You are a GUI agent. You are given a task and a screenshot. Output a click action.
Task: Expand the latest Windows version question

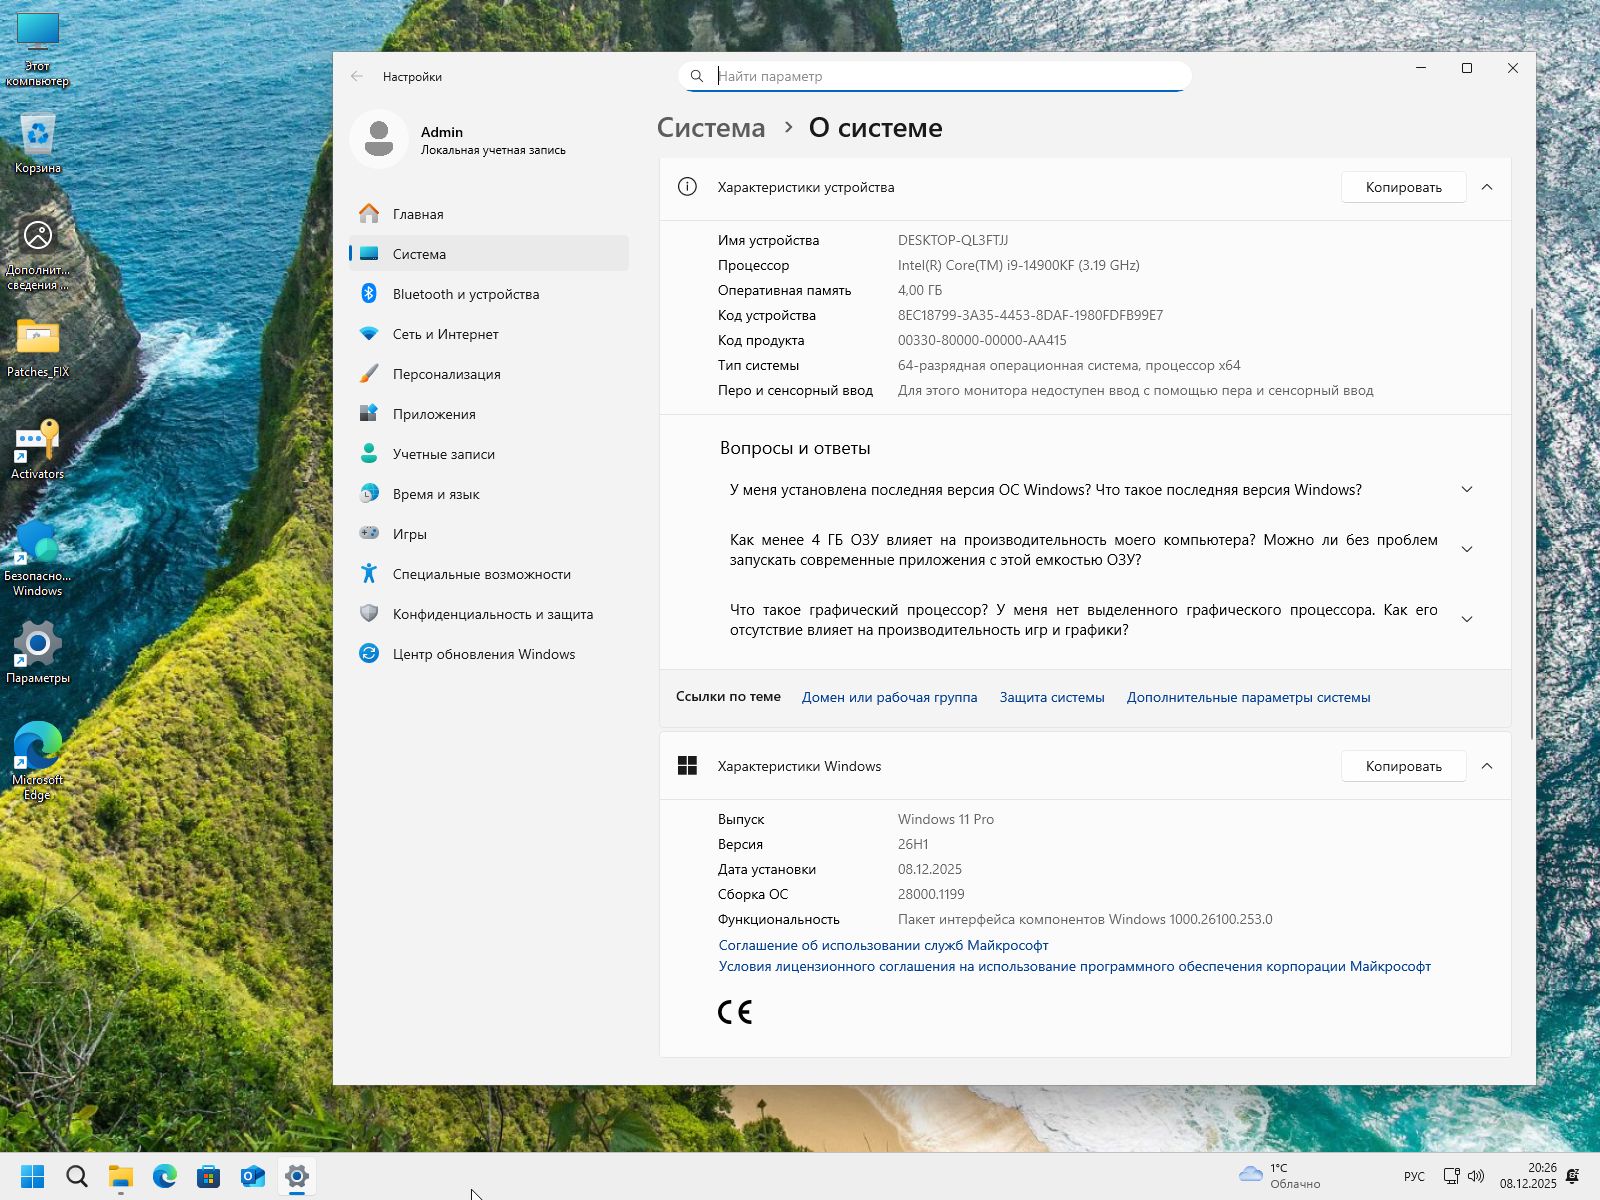coord(1466,490)
